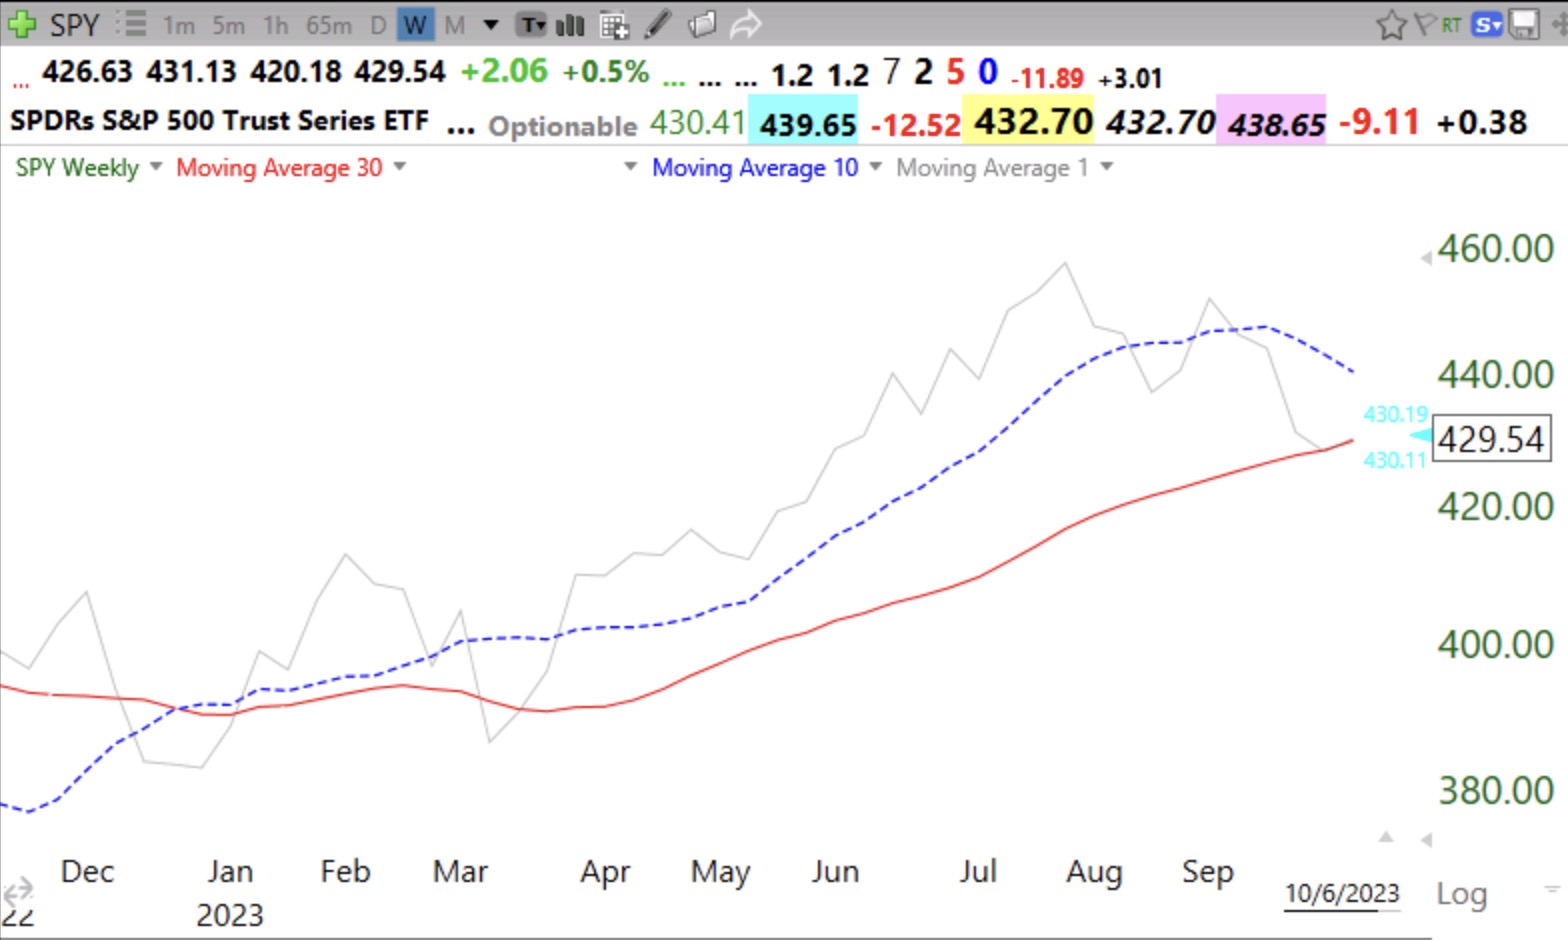Click the cyan 430.19 level label
Viewport: 1568px width, 940px height.
pos(1396,413)
